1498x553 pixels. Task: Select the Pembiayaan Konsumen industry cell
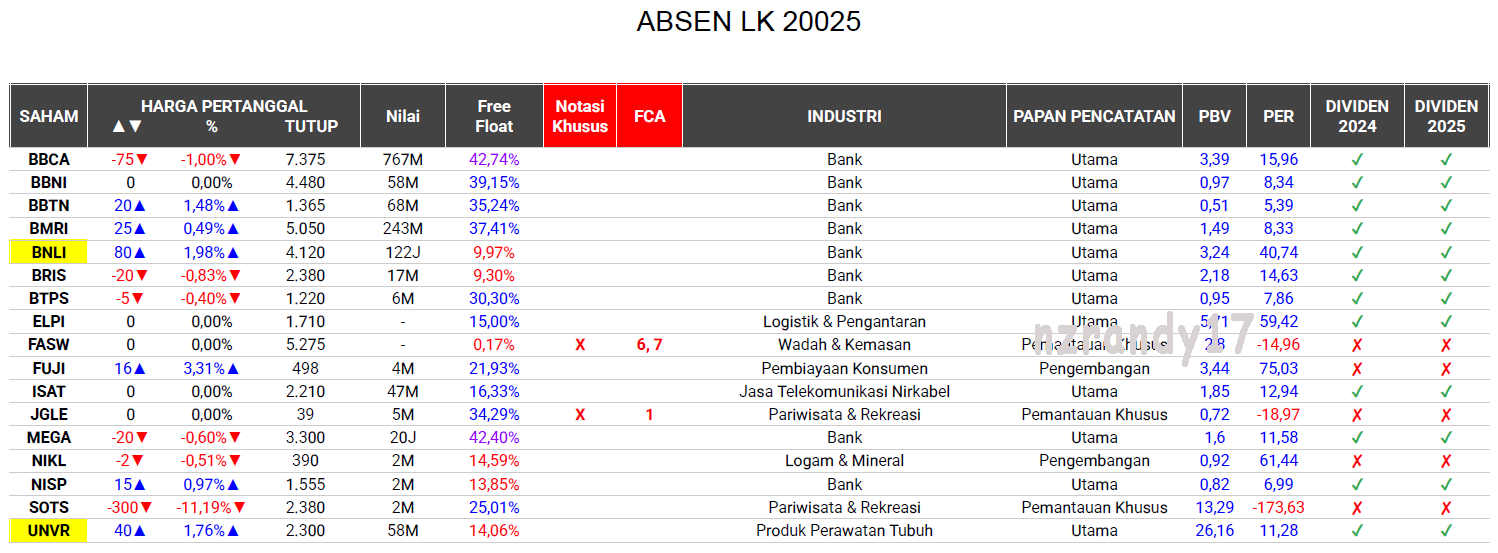point(844,369)
